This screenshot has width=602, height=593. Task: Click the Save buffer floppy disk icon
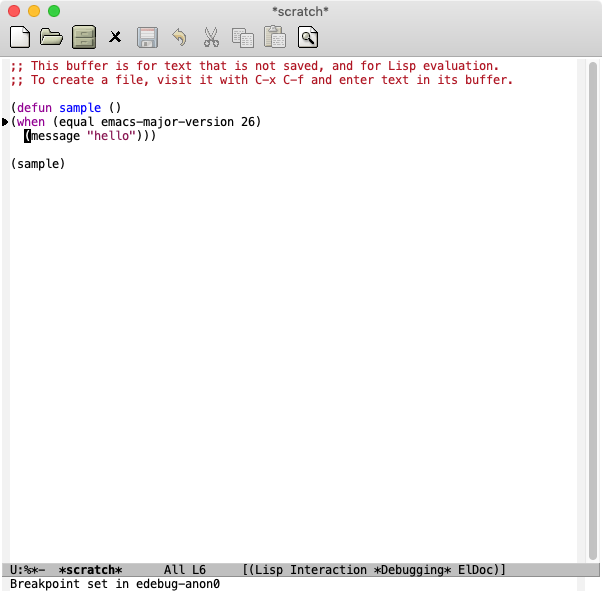tap(147, 38)
